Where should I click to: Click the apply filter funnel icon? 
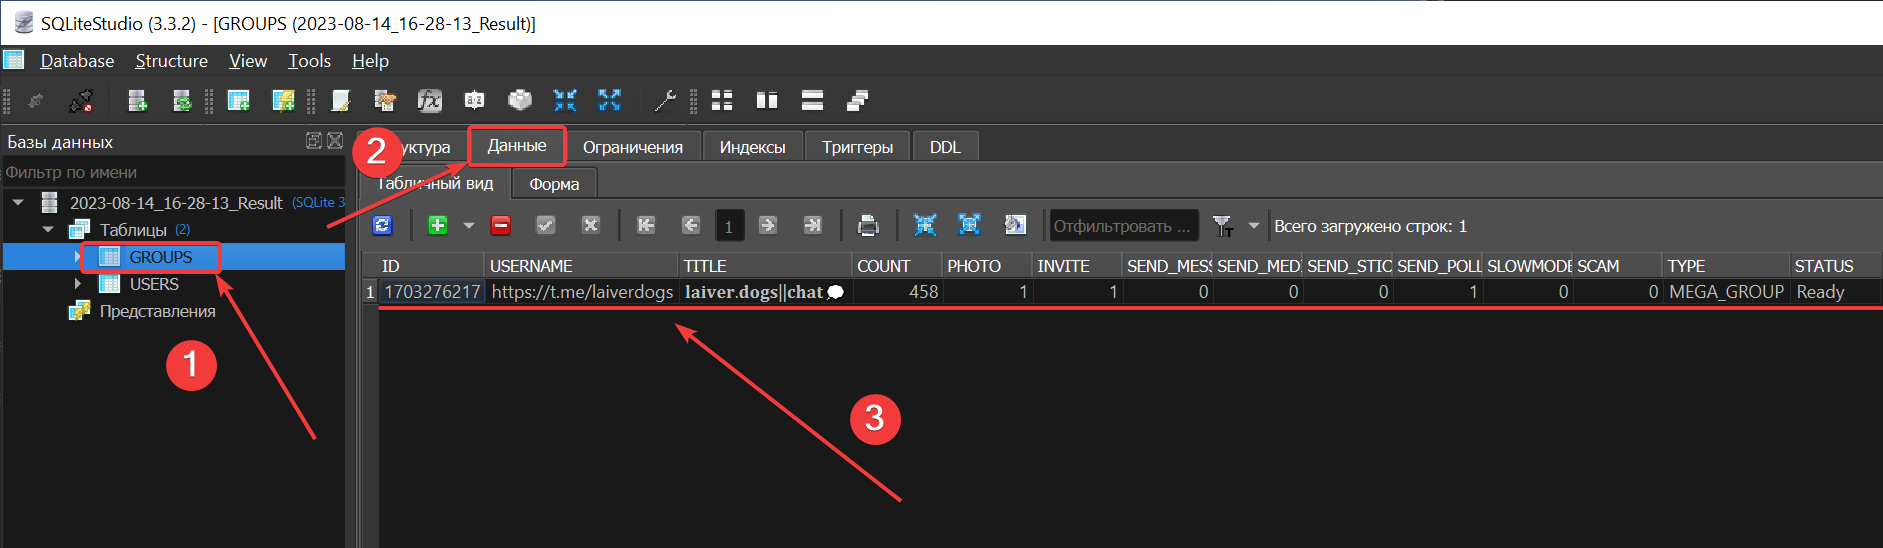click(1222, 226)
